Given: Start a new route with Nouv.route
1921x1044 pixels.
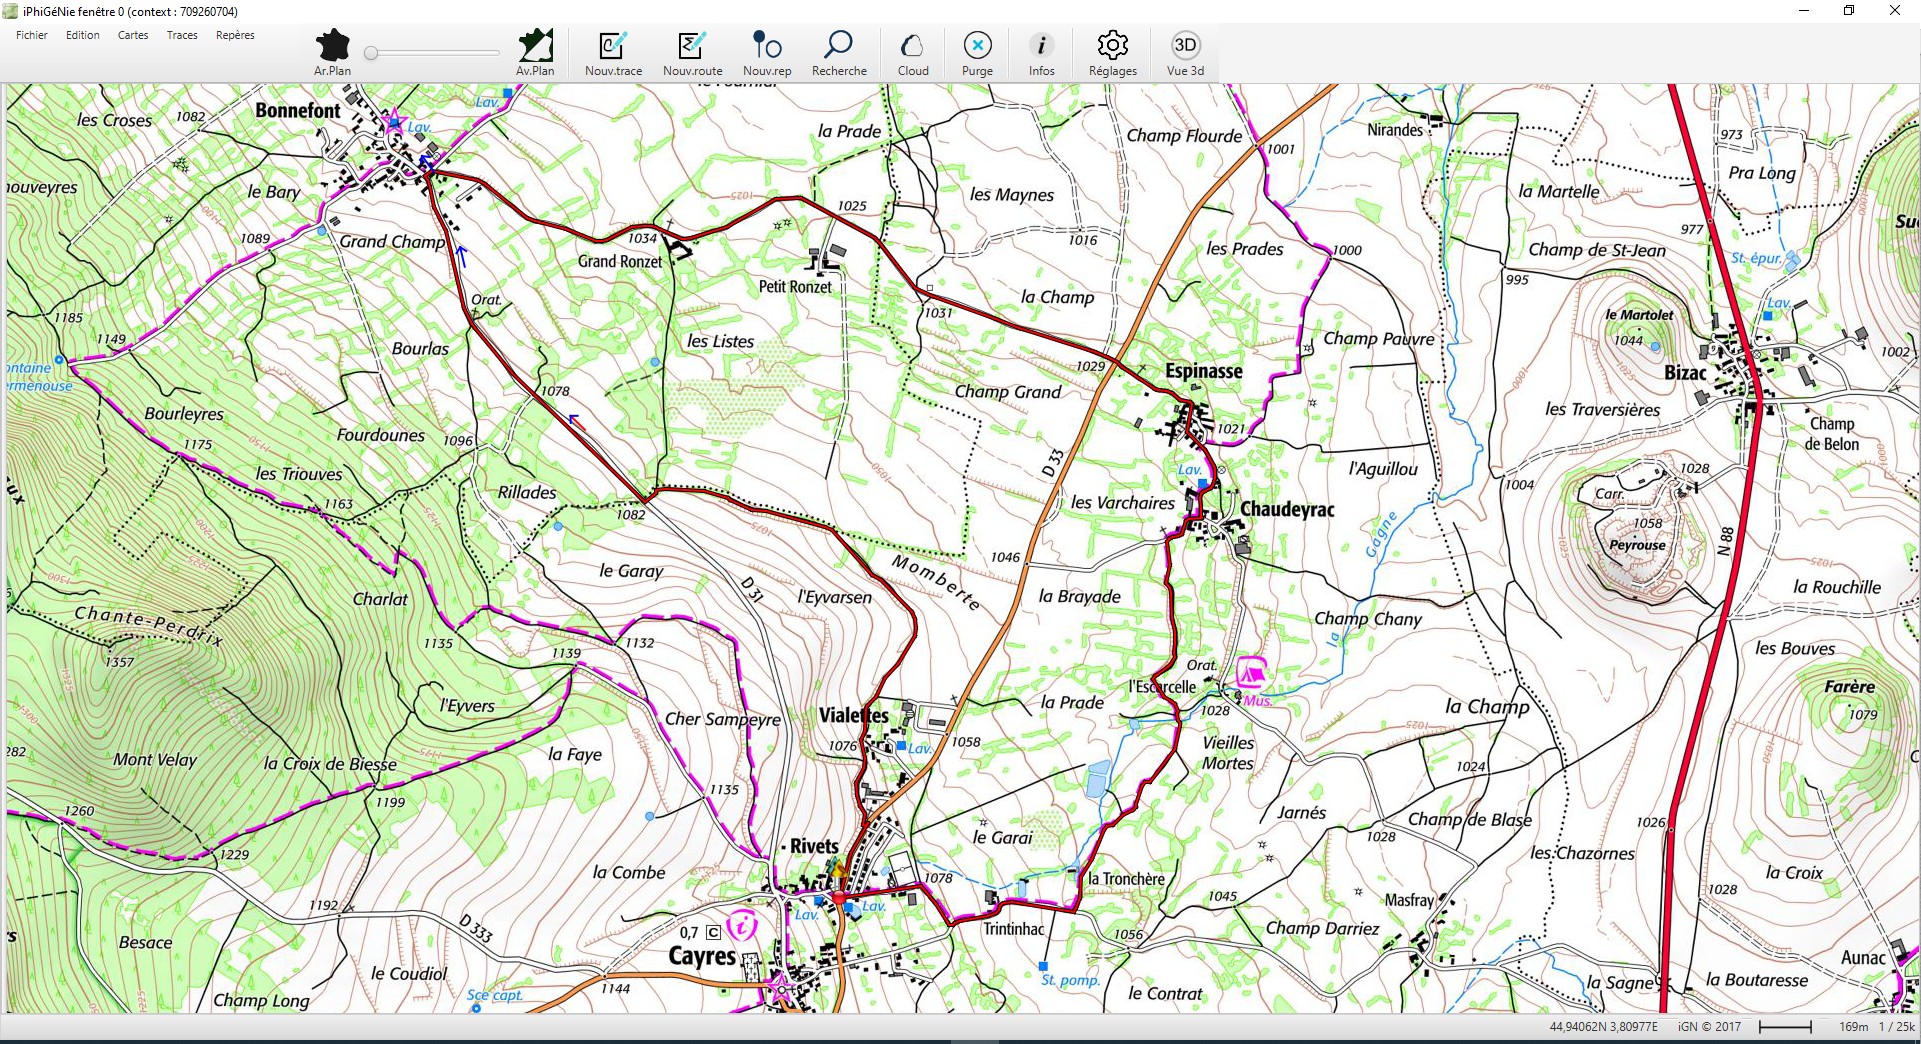Looking at the screenshot, I should [692, 47].
